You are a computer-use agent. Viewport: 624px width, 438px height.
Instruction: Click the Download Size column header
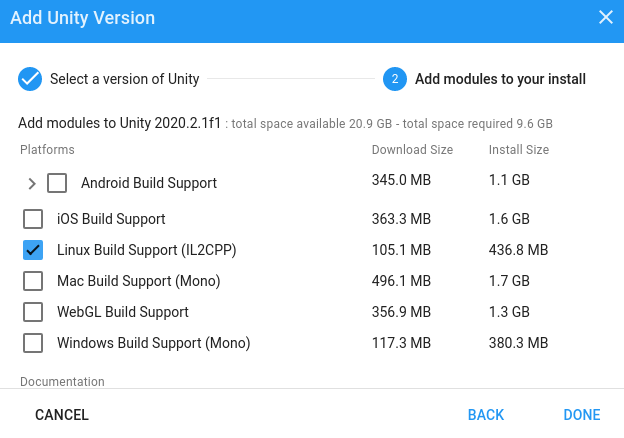(412, 150)
